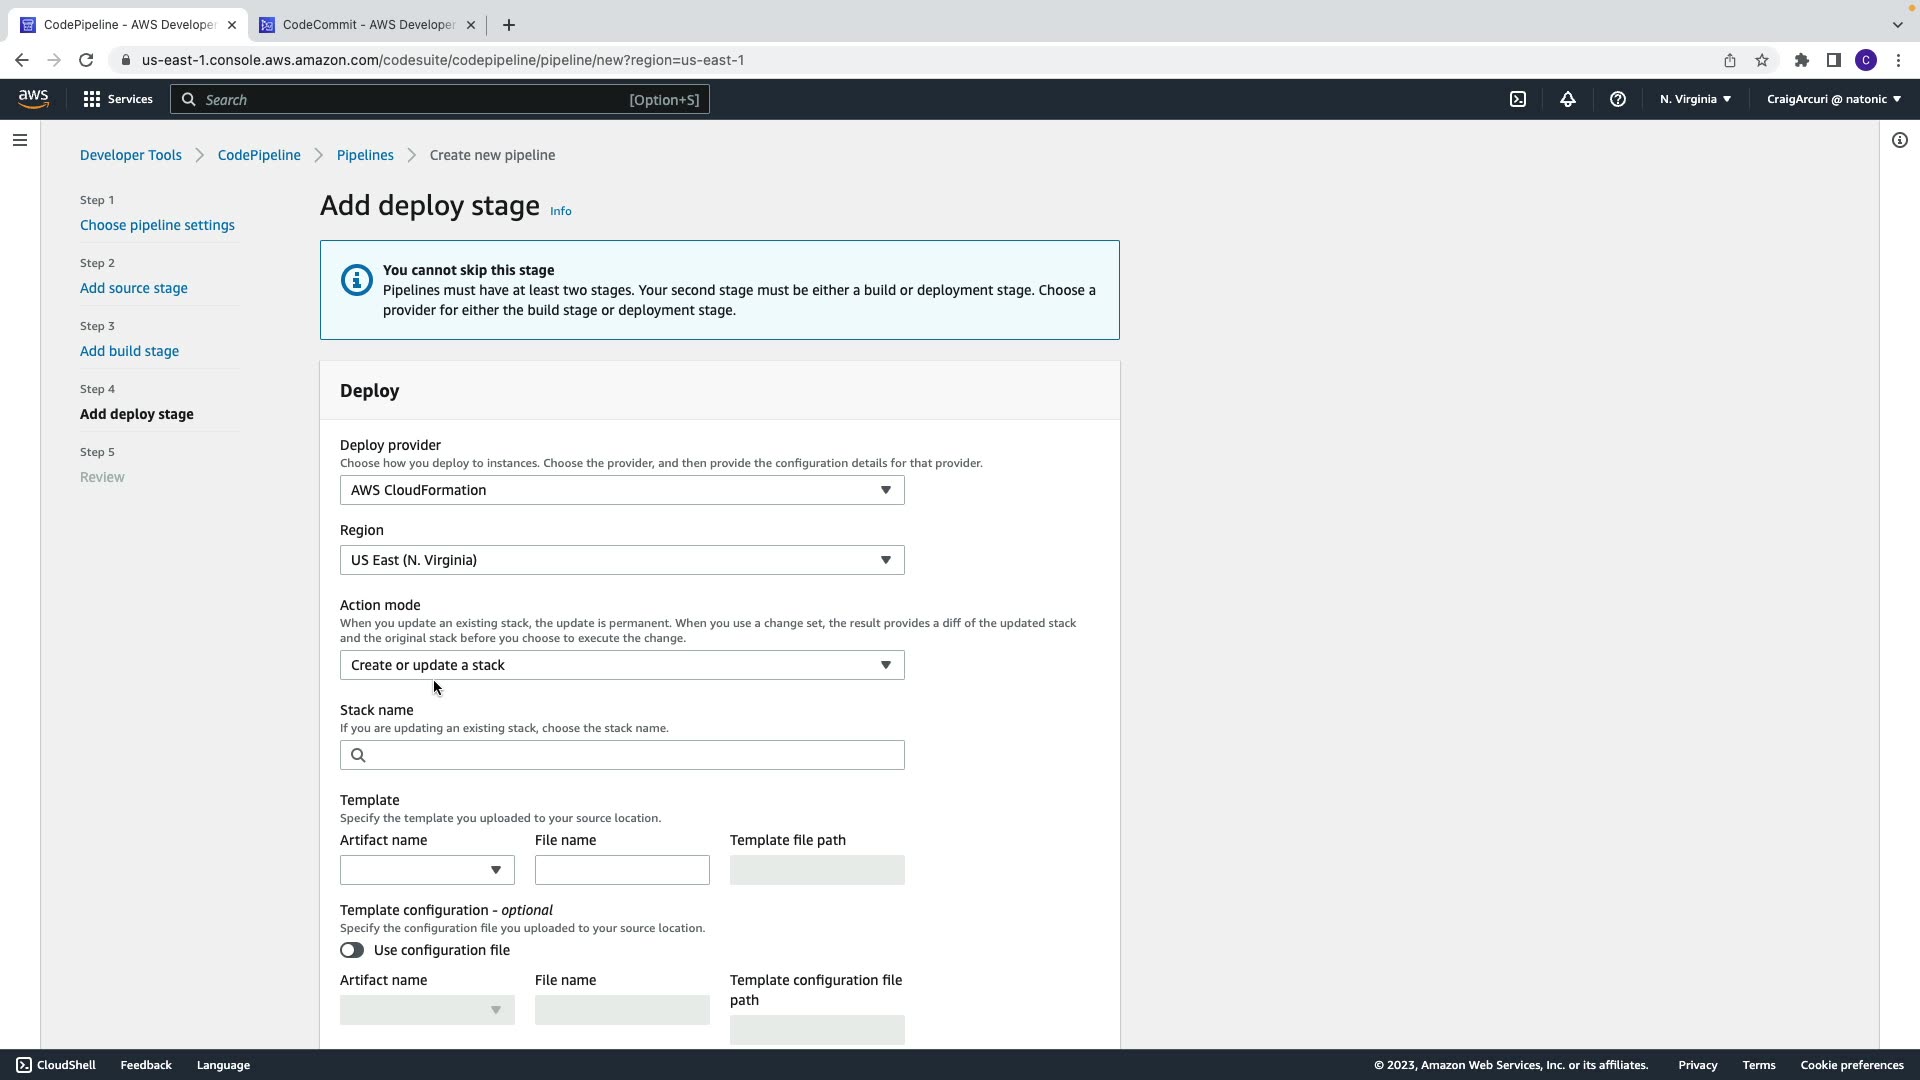
Task: Expand the Action mode dropdown
Action: 621,665
